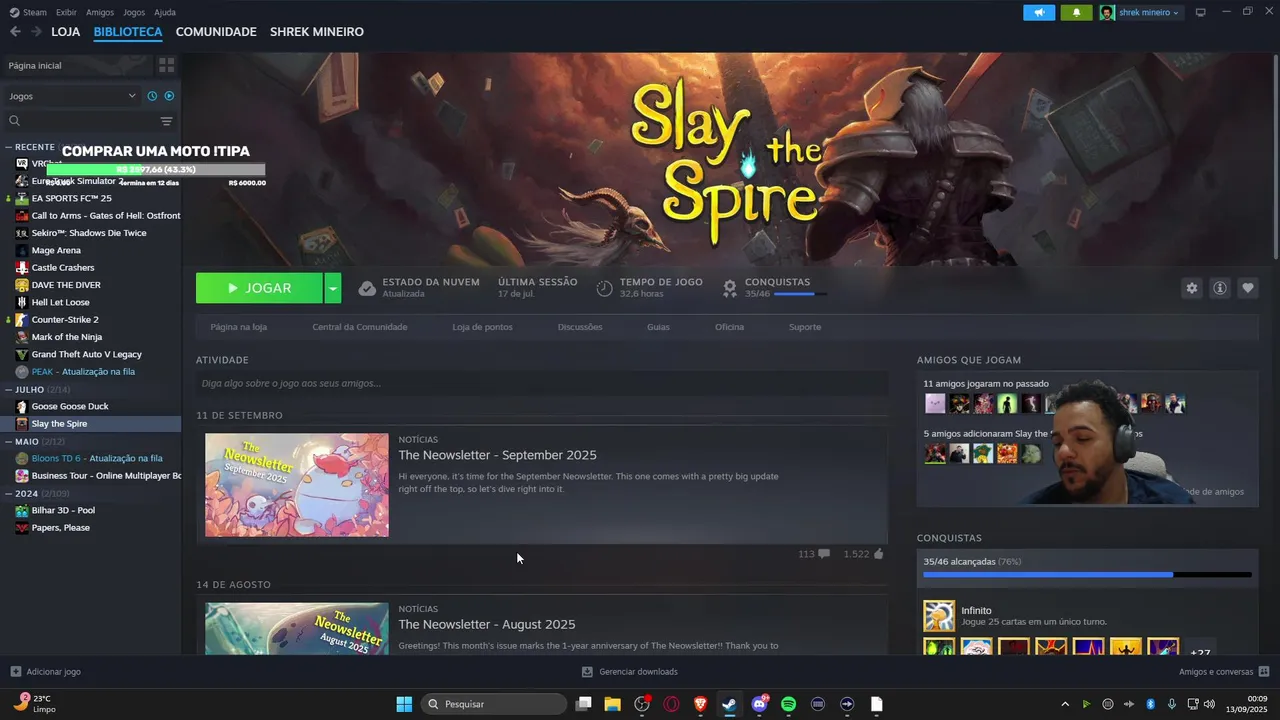The height and width of the screenshot is (720, 1280).
Task: Click the activity status input field
Action: click(542, 383)
